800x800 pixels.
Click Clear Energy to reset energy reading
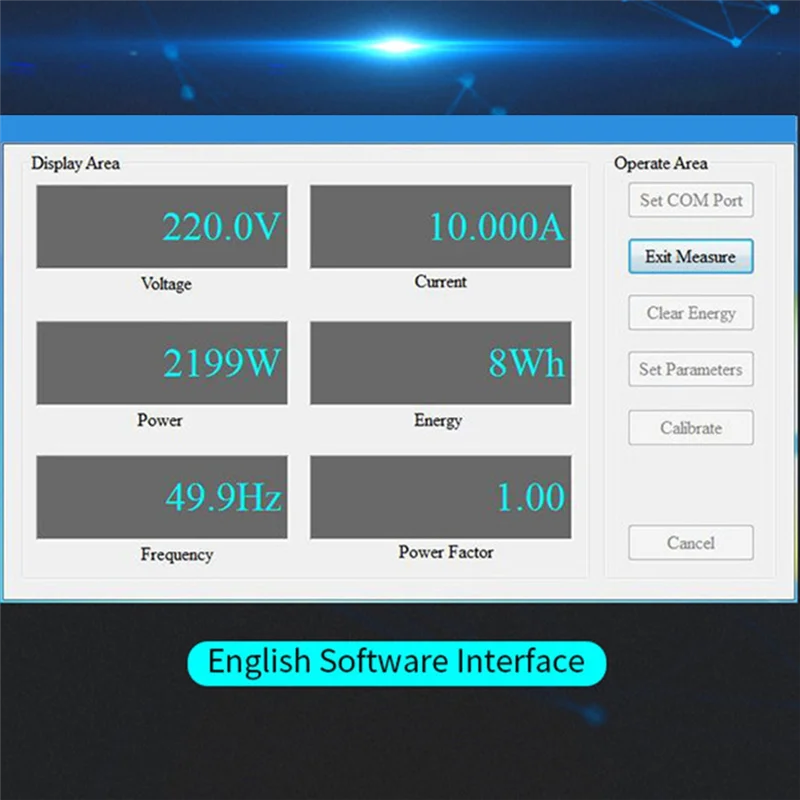tap(690, 313)
